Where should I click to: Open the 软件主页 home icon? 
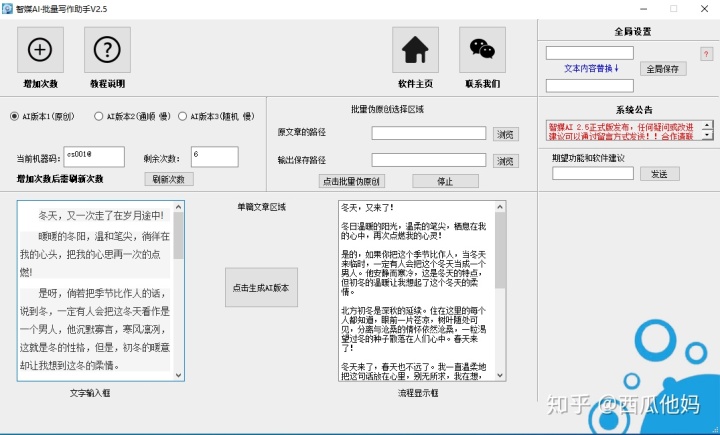click(415, 50)
